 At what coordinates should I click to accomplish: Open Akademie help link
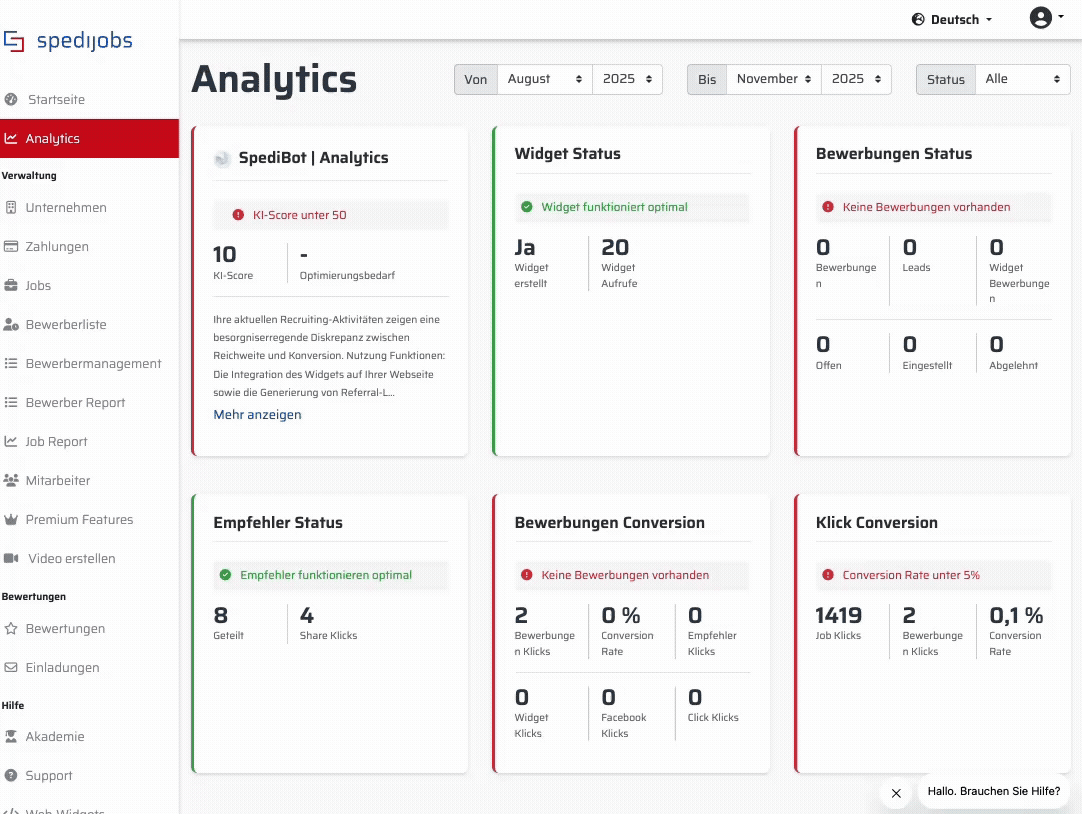click(90, 737)
